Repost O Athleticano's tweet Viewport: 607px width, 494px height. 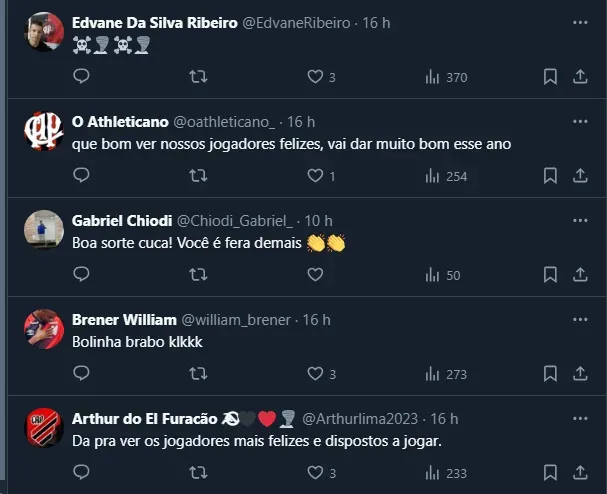[198, 176]
